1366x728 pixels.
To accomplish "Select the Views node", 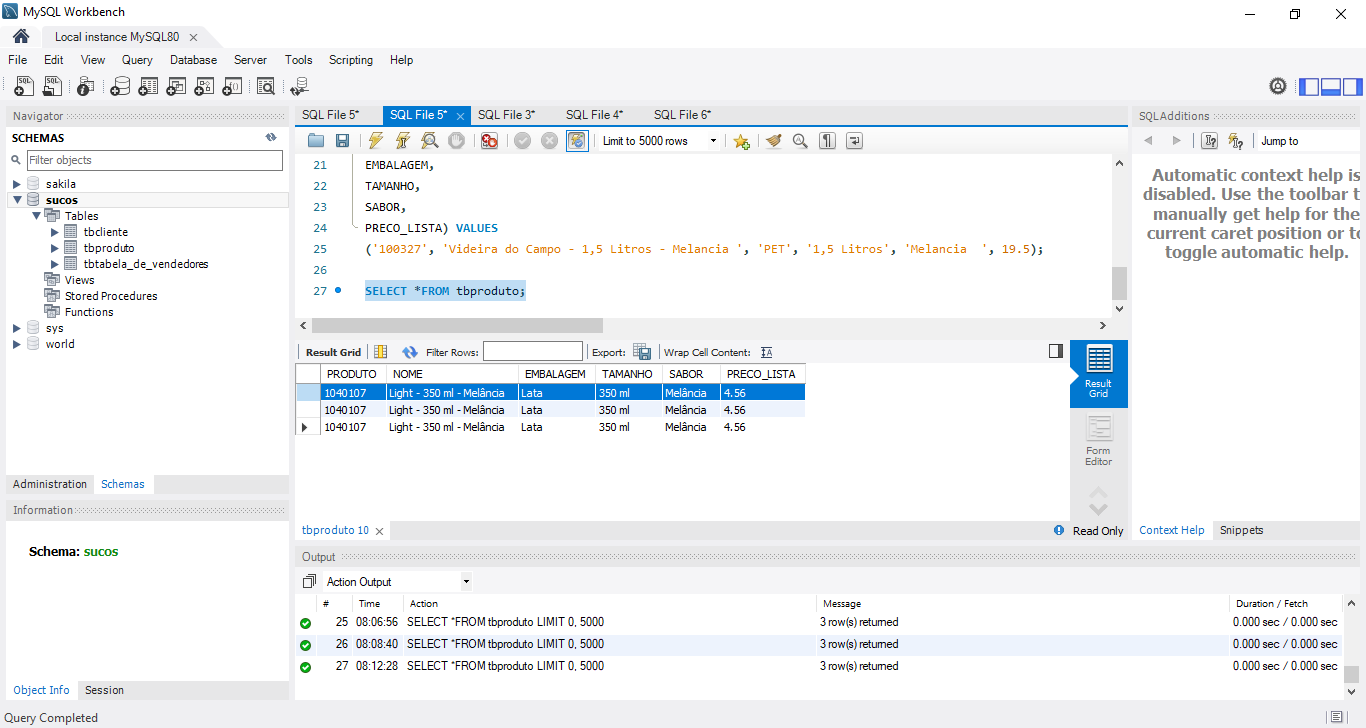I will tap(80, 280).
